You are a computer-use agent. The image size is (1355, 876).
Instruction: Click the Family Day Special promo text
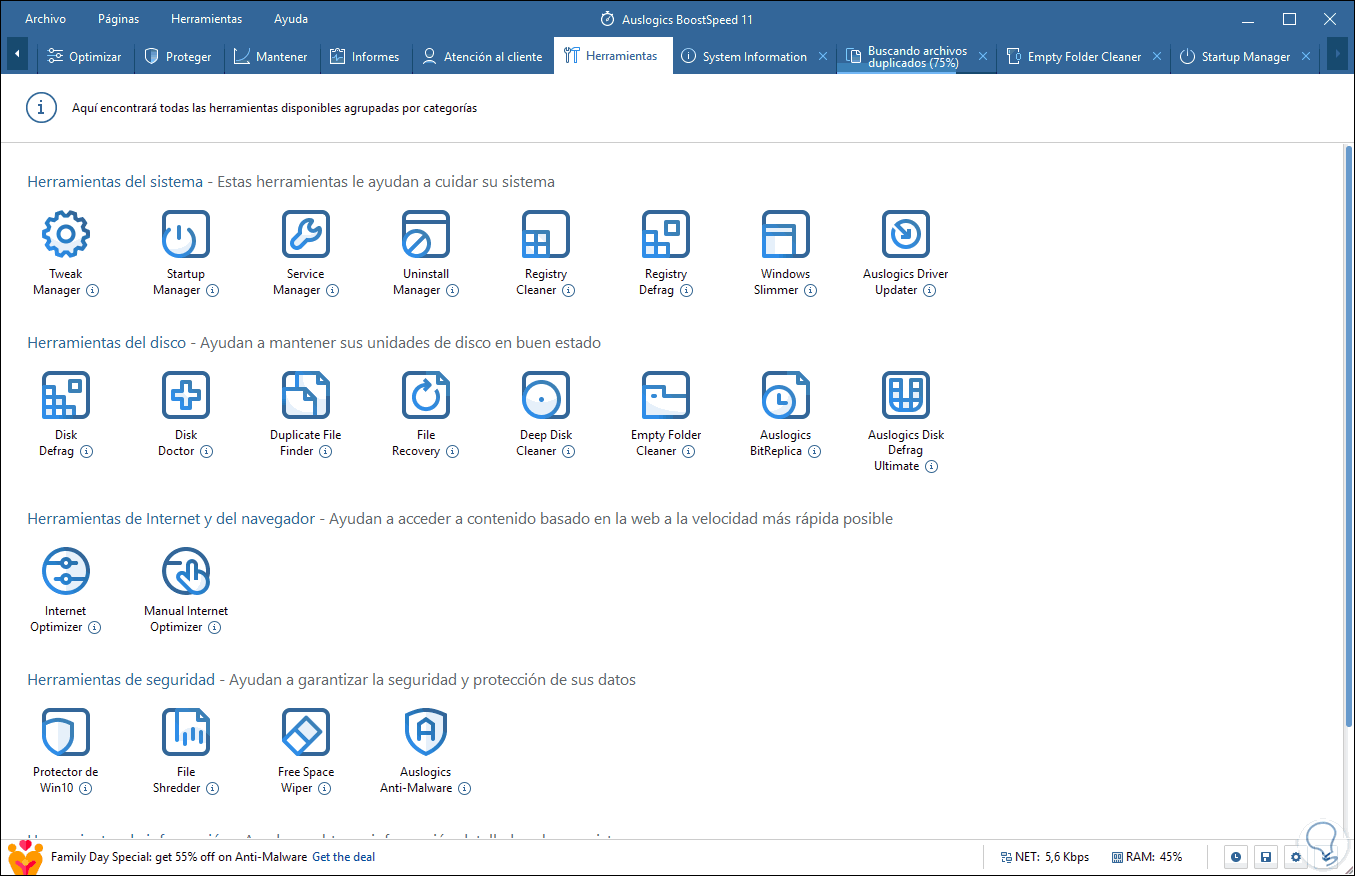tap(179, 857)
